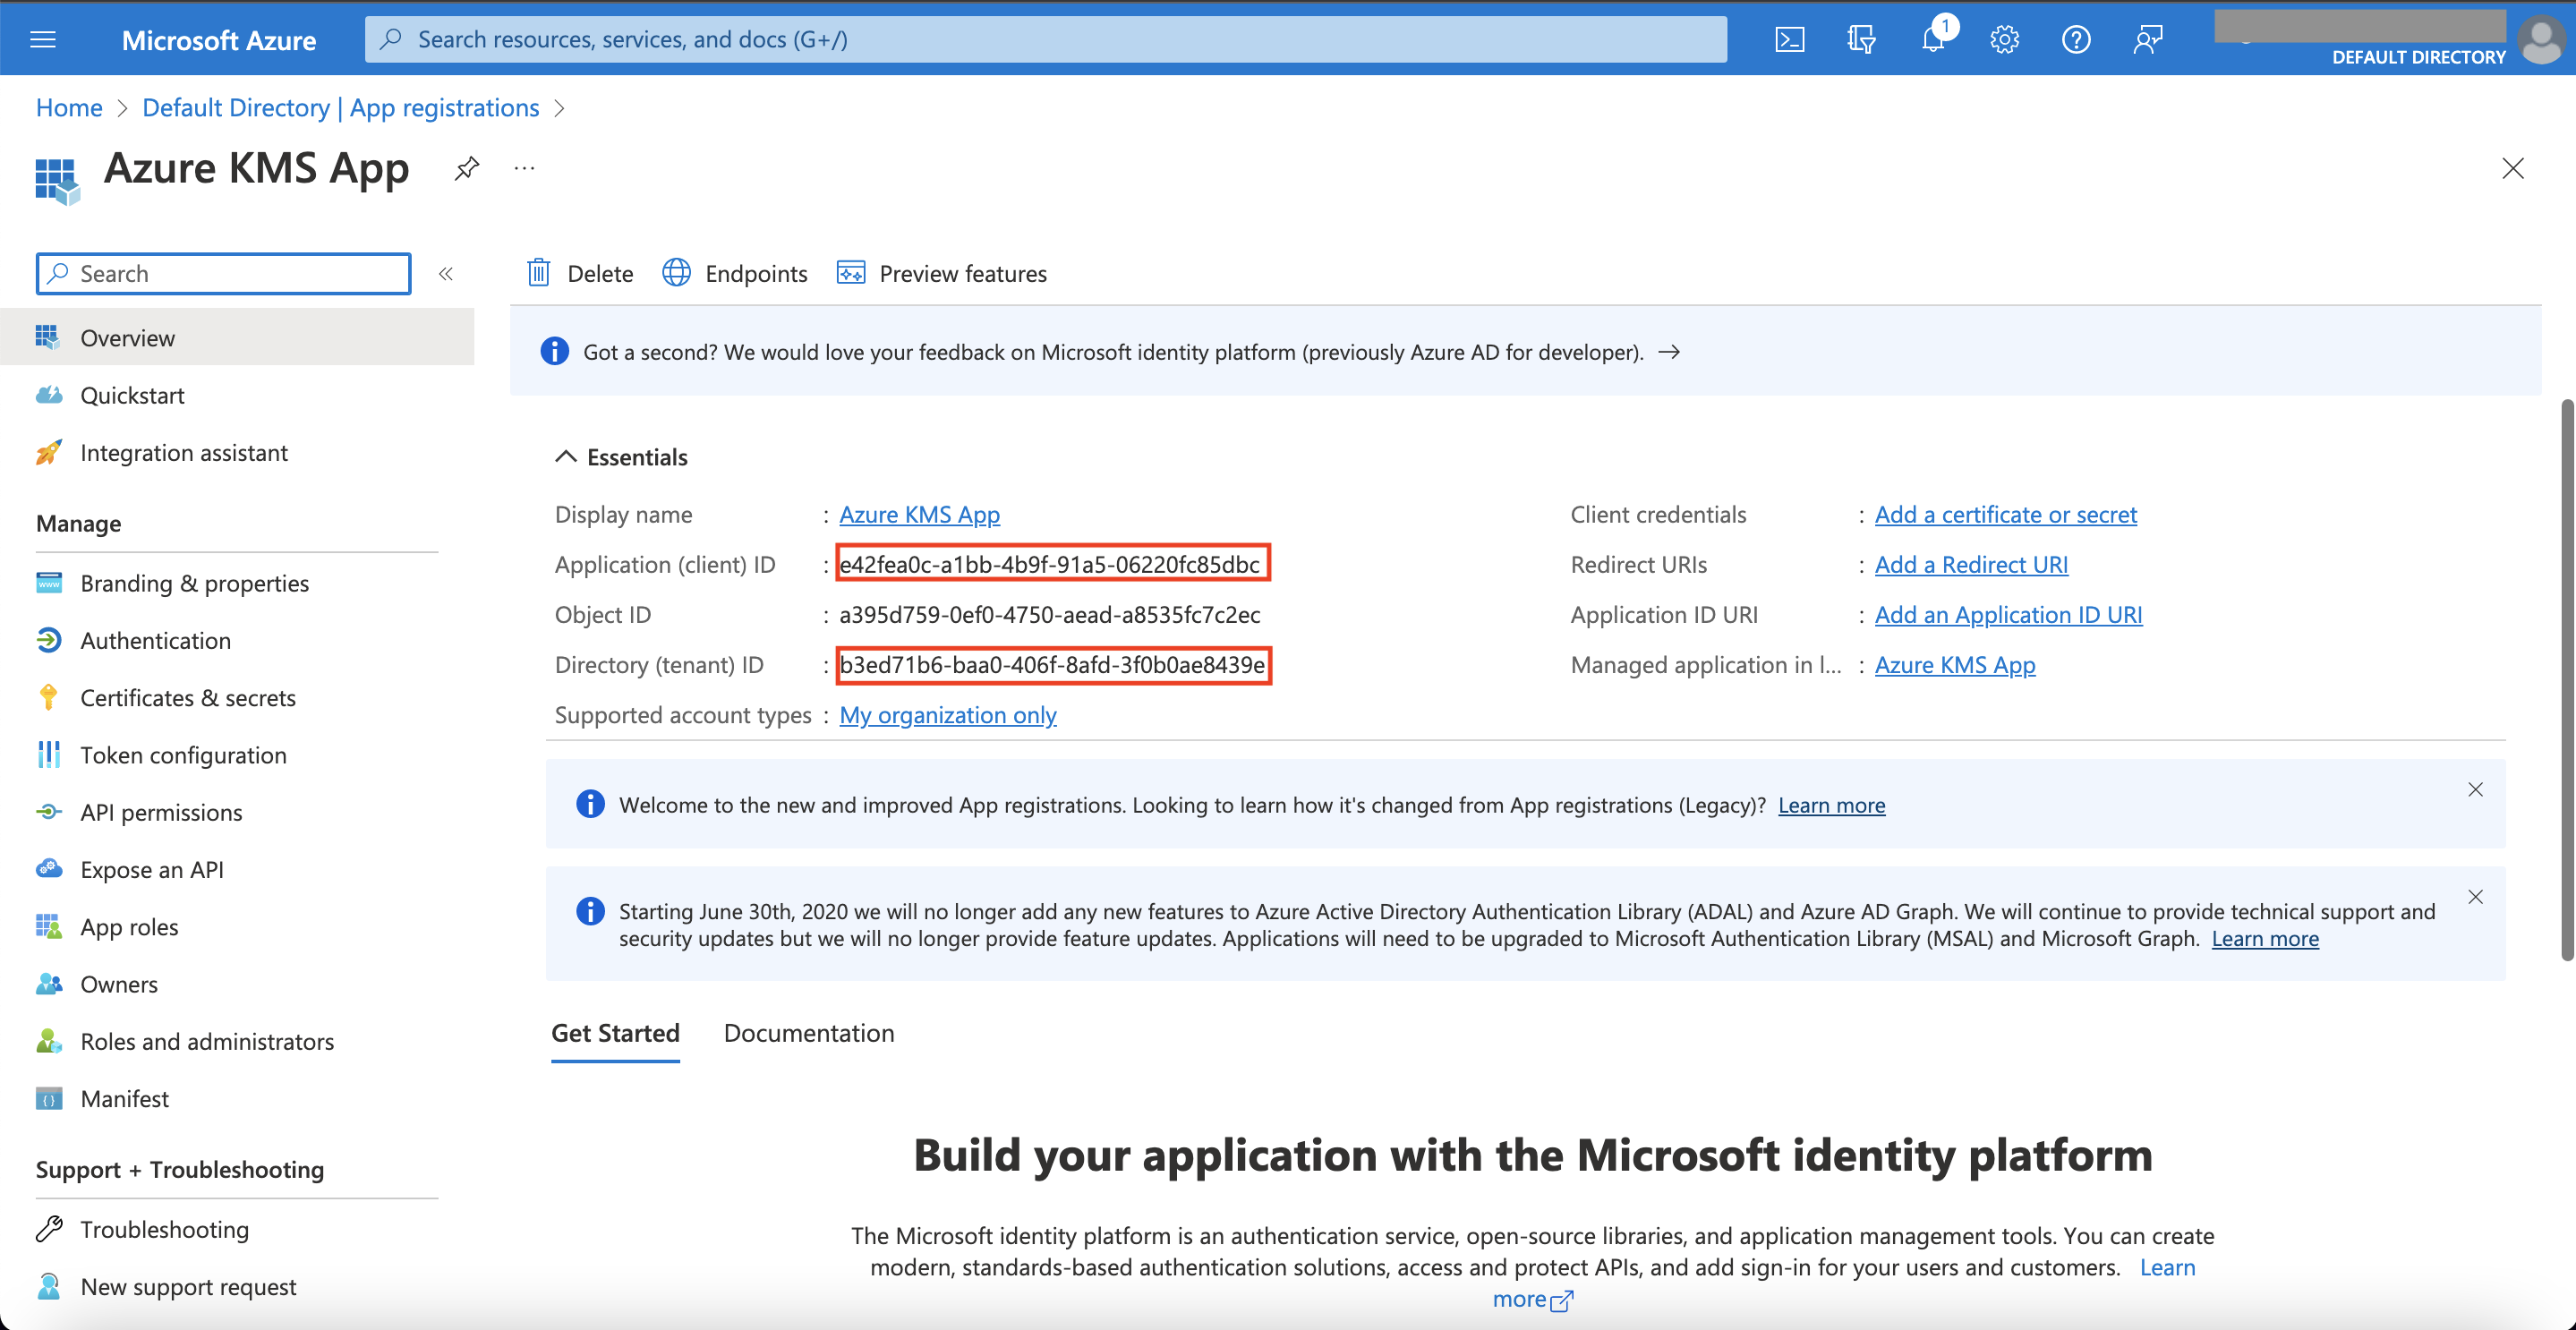Image resolution: width=2576 pixels, height=1330 pixels.
Task: Click the Delete toolbar button
Action: (x=580, y=273)
